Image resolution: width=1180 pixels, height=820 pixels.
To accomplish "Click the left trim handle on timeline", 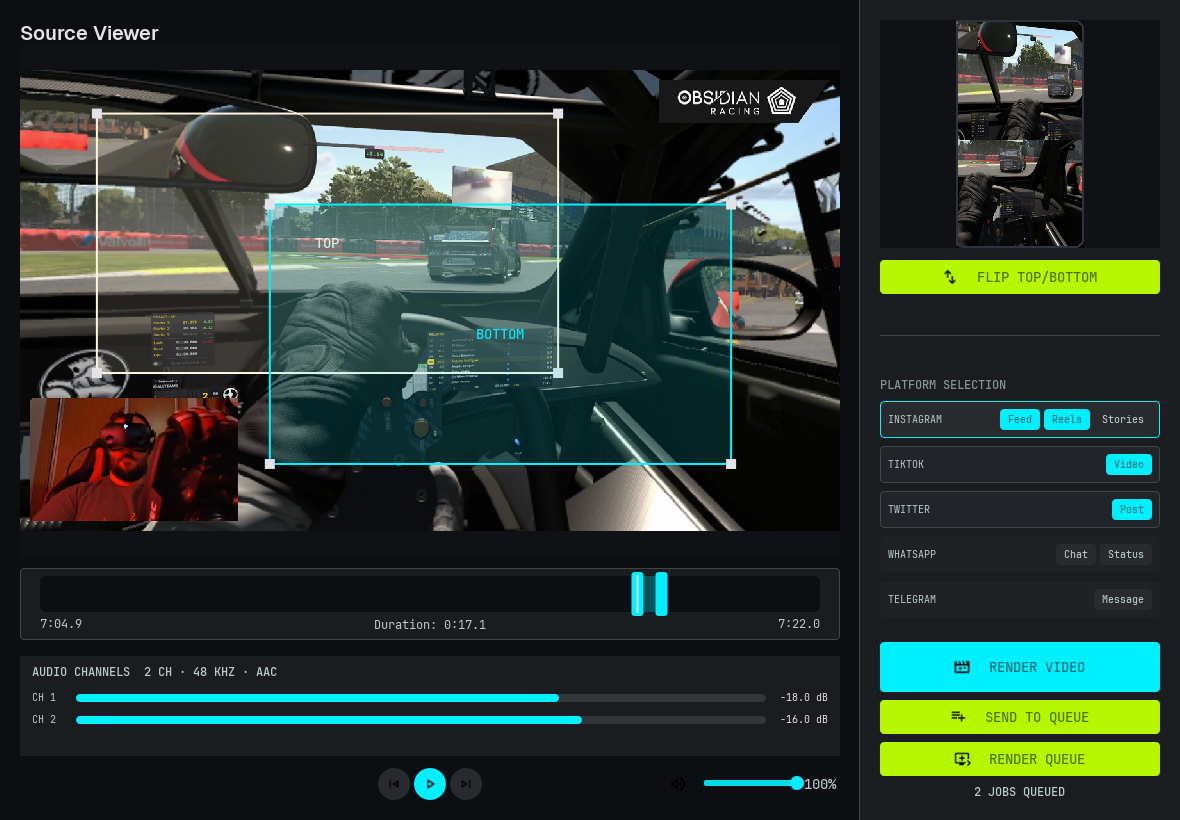I will point(637,594).
